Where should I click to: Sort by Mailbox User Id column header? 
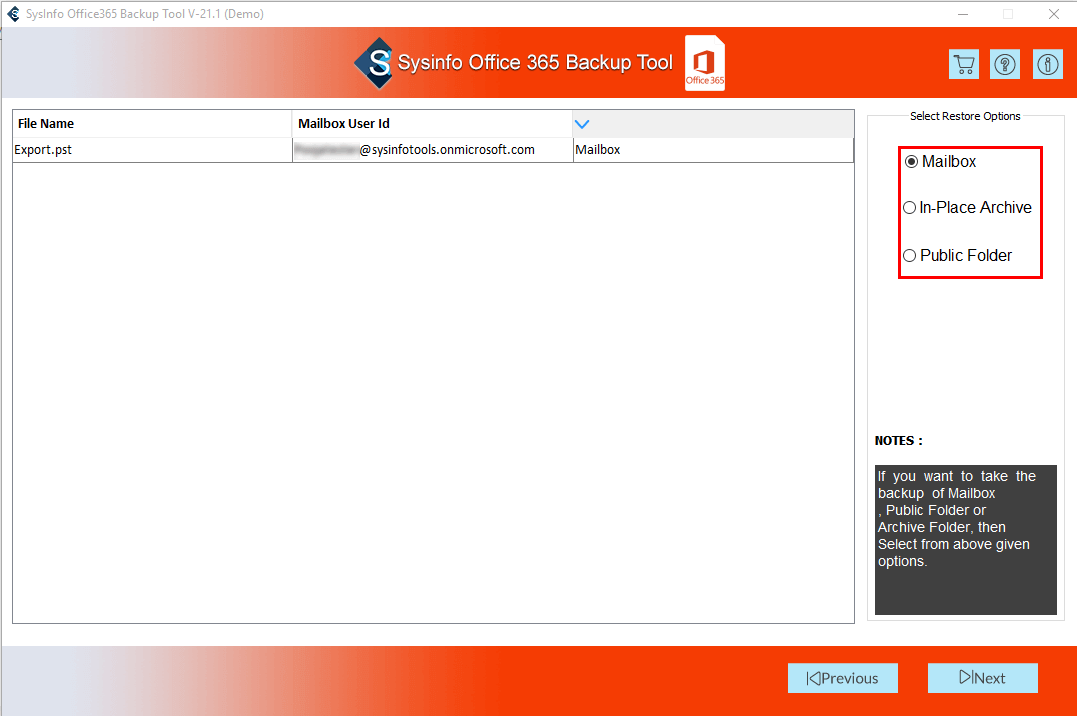click(x=433, y=124)
